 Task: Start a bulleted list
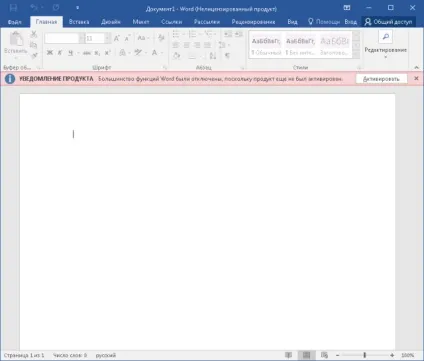pos(176,34)
